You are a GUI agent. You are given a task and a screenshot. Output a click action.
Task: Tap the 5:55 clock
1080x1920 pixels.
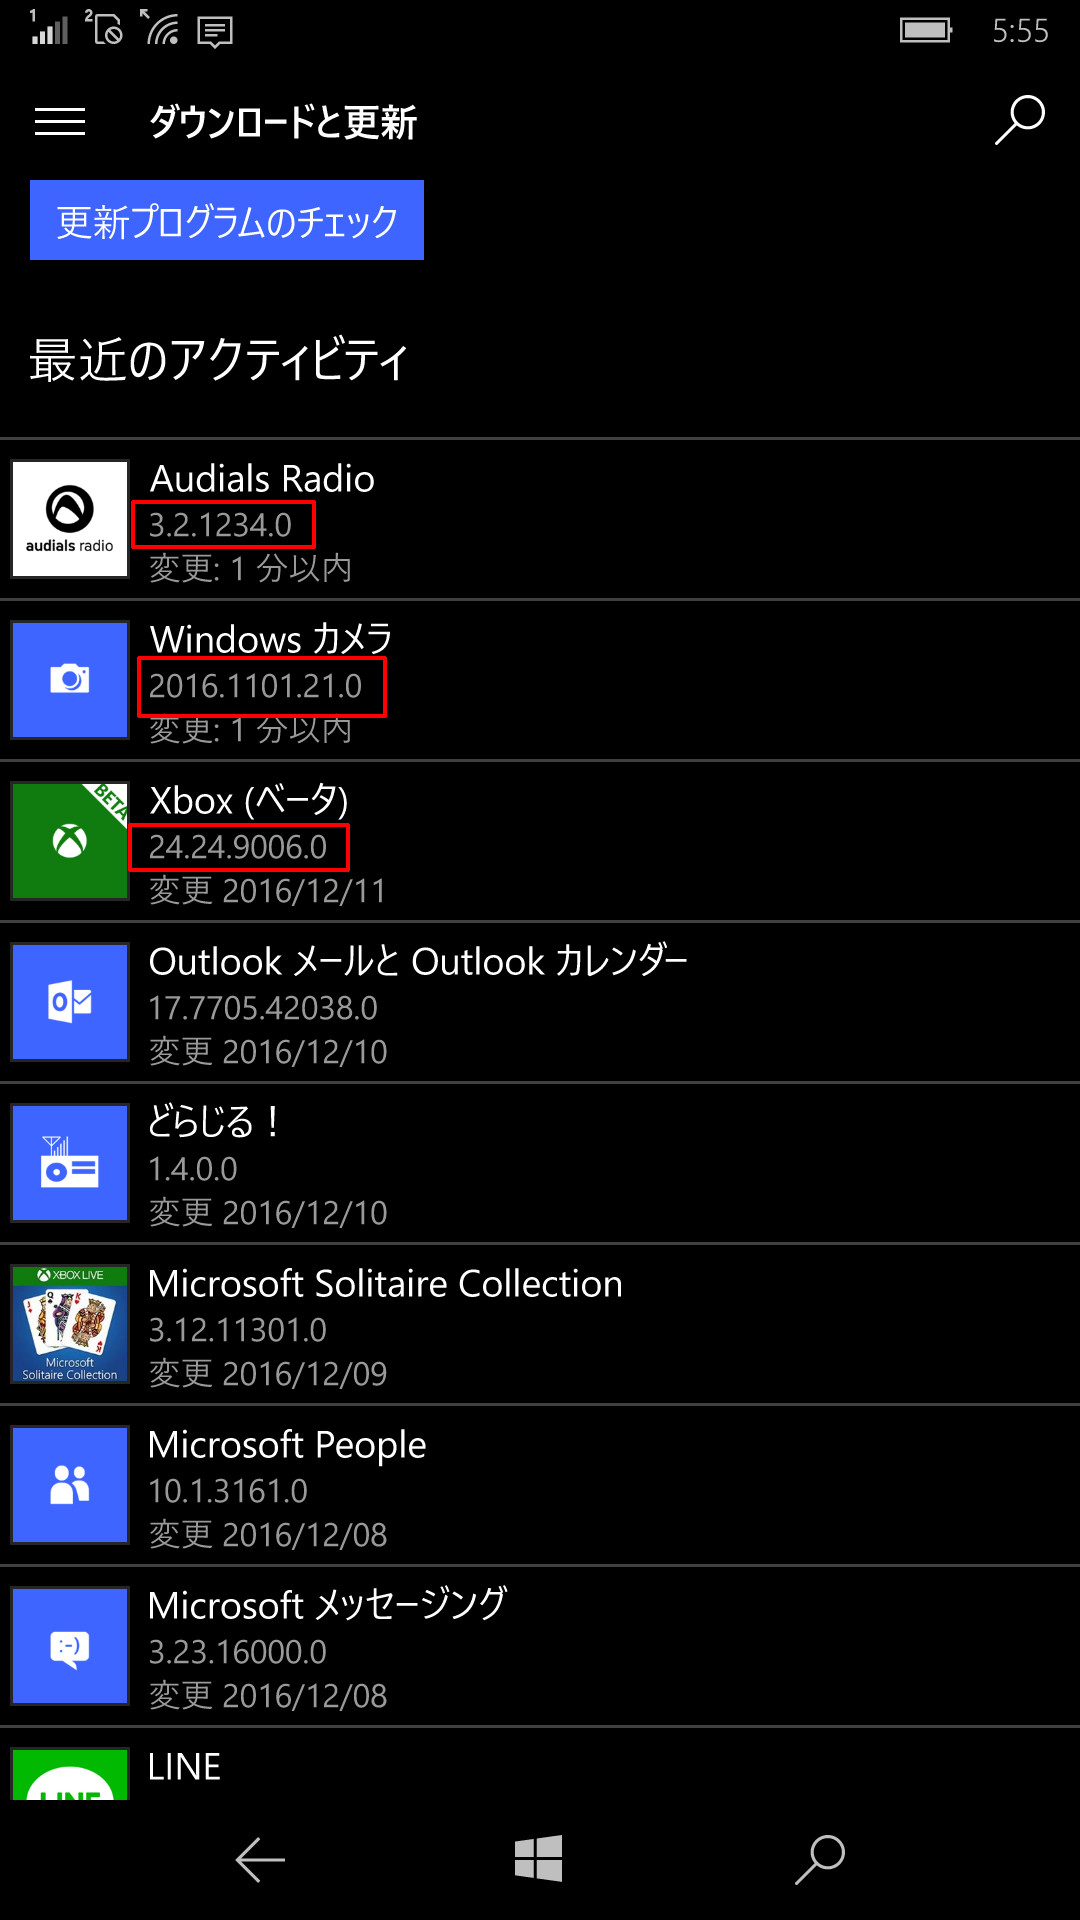(x=1020, y=31)
